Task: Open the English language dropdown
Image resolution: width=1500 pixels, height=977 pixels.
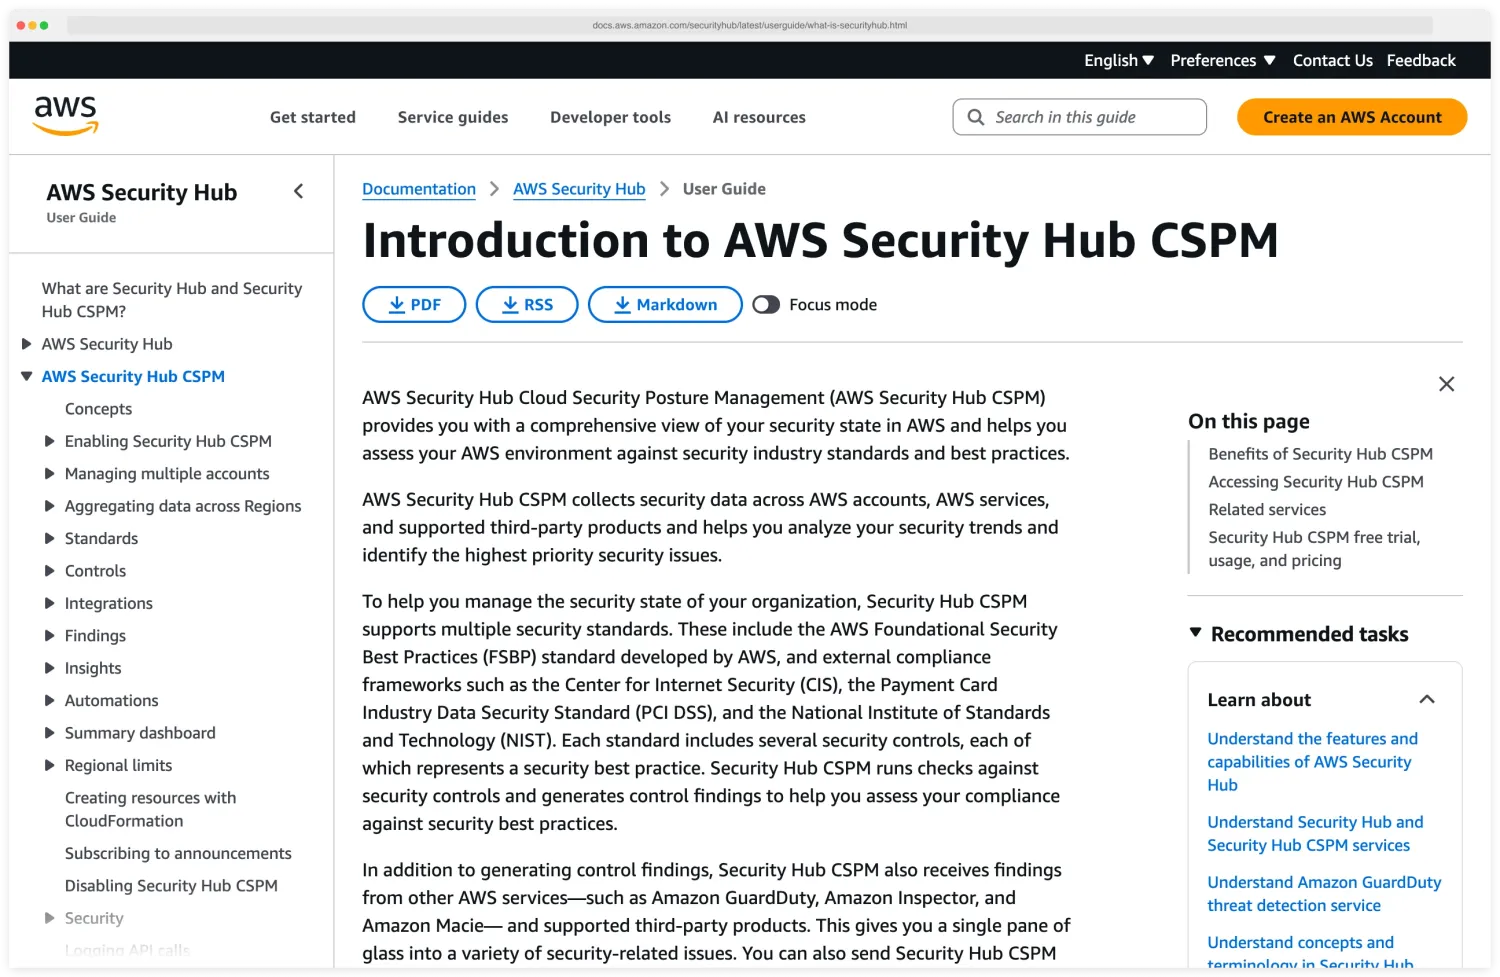Action: click(x=1119, y=61)
